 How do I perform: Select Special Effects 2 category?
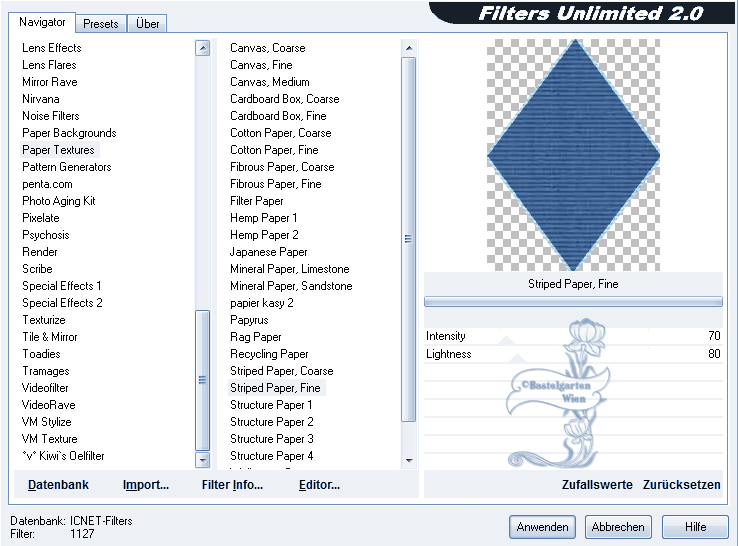[62, 303]
